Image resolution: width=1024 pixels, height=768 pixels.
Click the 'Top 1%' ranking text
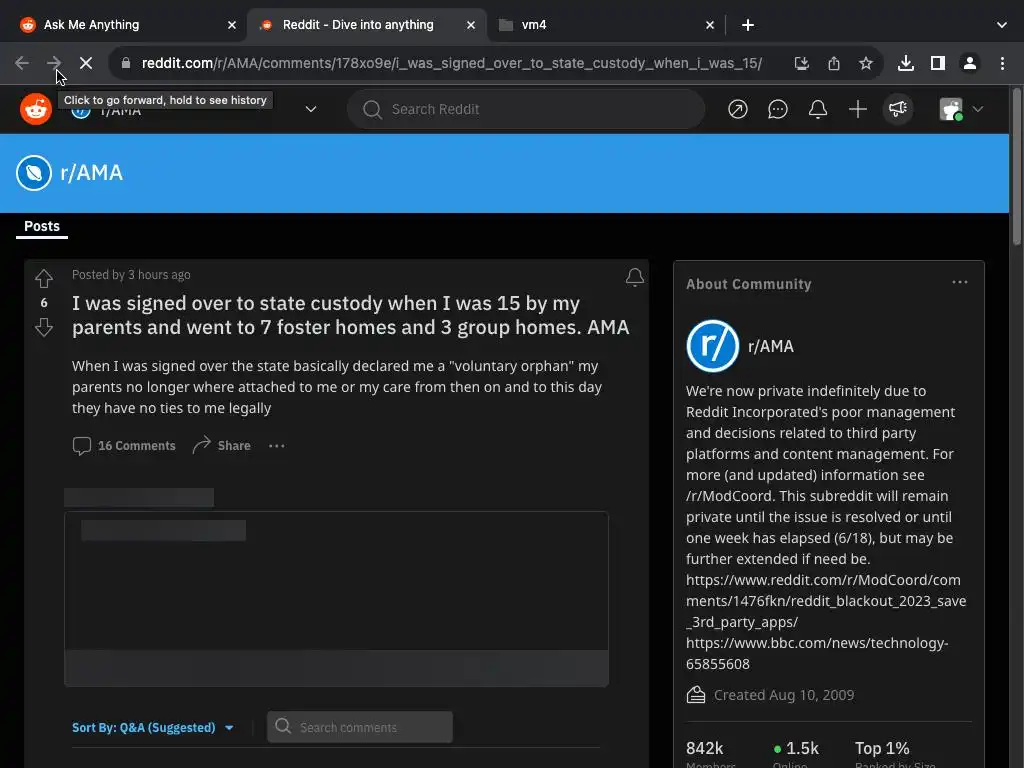coord(882,748)
